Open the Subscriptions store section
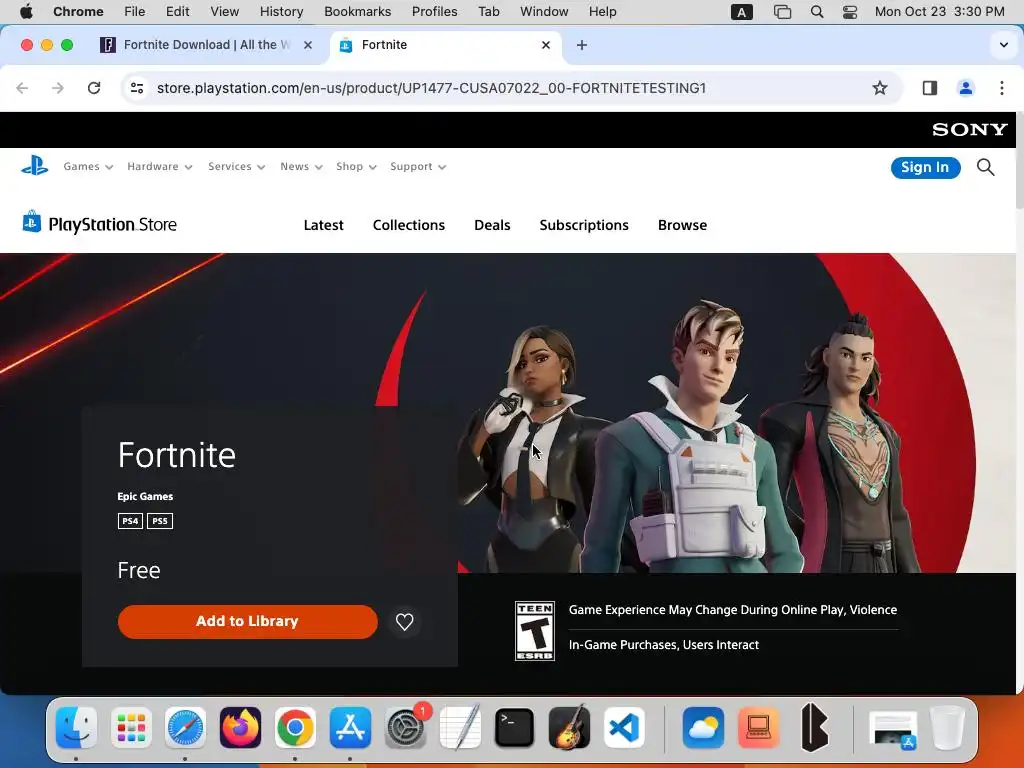Screen dimensions: 1024x768 [x=584, y=225]
